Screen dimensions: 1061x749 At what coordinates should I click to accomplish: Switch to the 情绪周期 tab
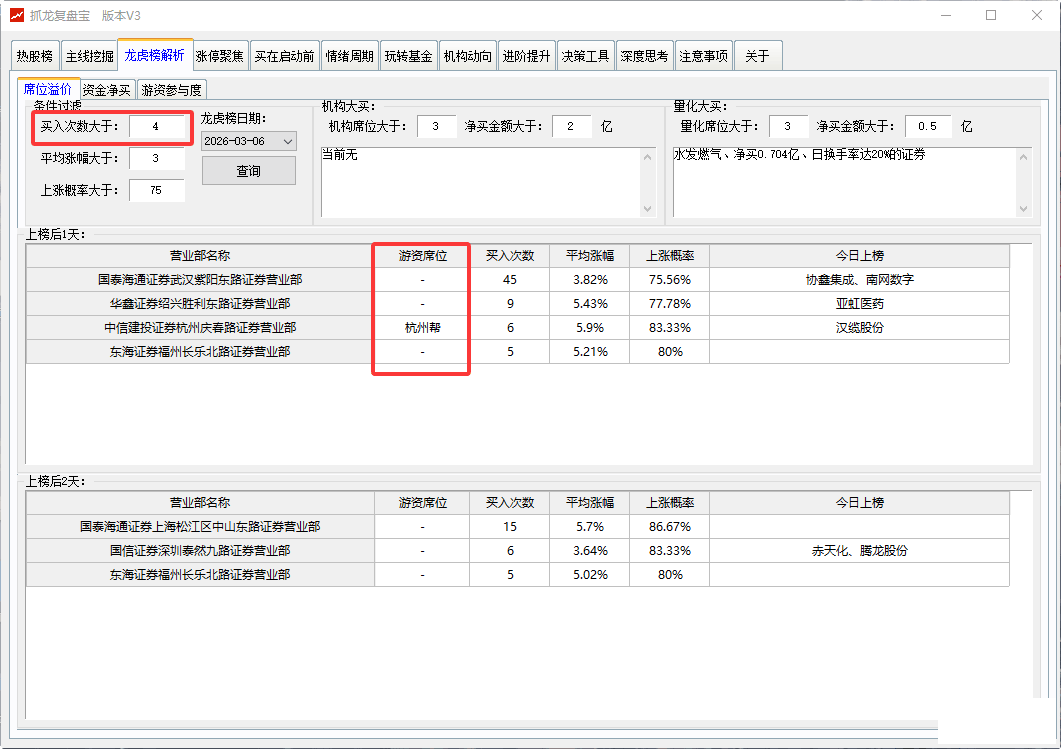[350, 56]
